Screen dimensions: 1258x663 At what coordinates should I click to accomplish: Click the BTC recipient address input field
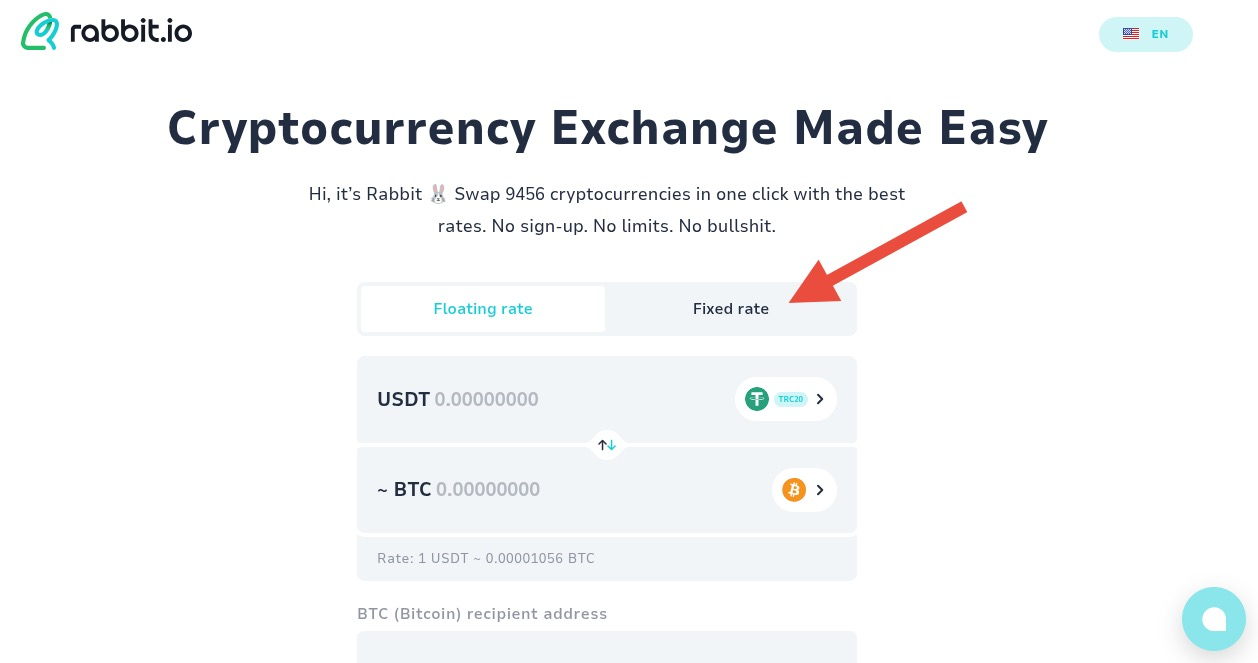tap(607, 652)
